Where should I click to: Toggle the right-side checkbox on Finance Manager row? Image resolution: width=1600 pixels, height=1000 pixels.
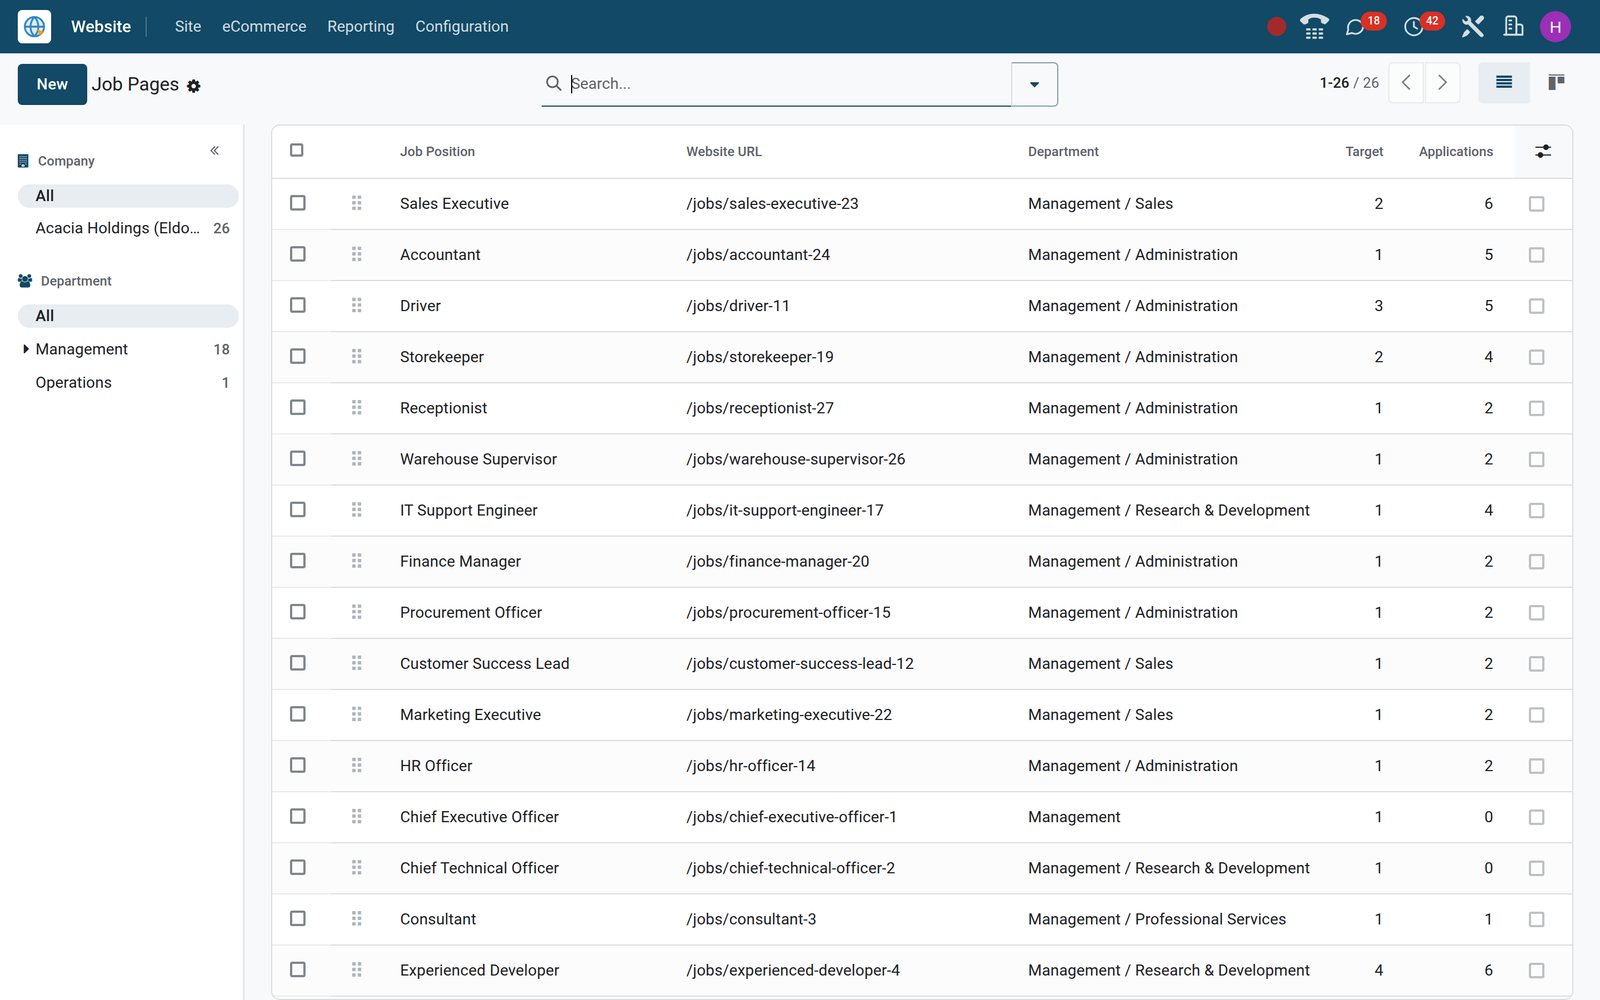coord(1537,561)
